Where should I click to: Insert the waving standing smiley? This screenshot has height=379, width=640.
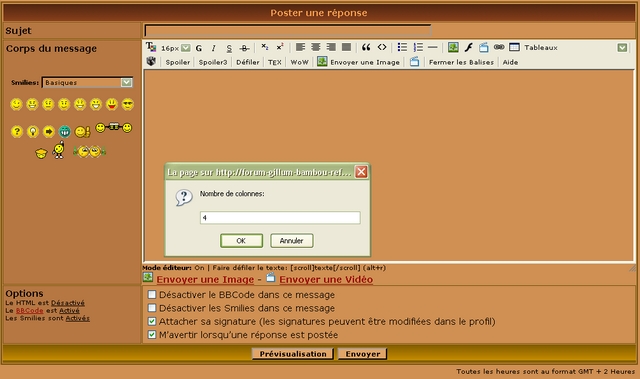click(x=59, y=150)
